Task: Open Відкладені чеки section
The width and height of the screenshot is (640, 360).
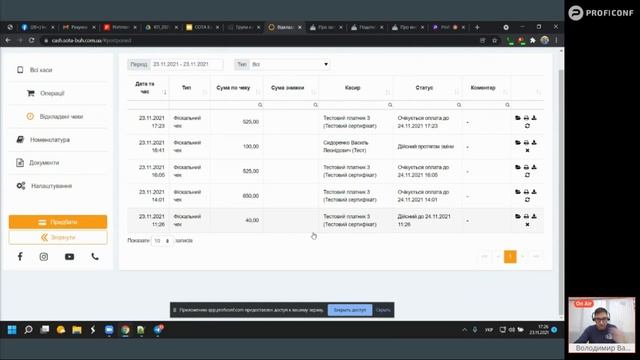Action: click(x=61, y=116)
